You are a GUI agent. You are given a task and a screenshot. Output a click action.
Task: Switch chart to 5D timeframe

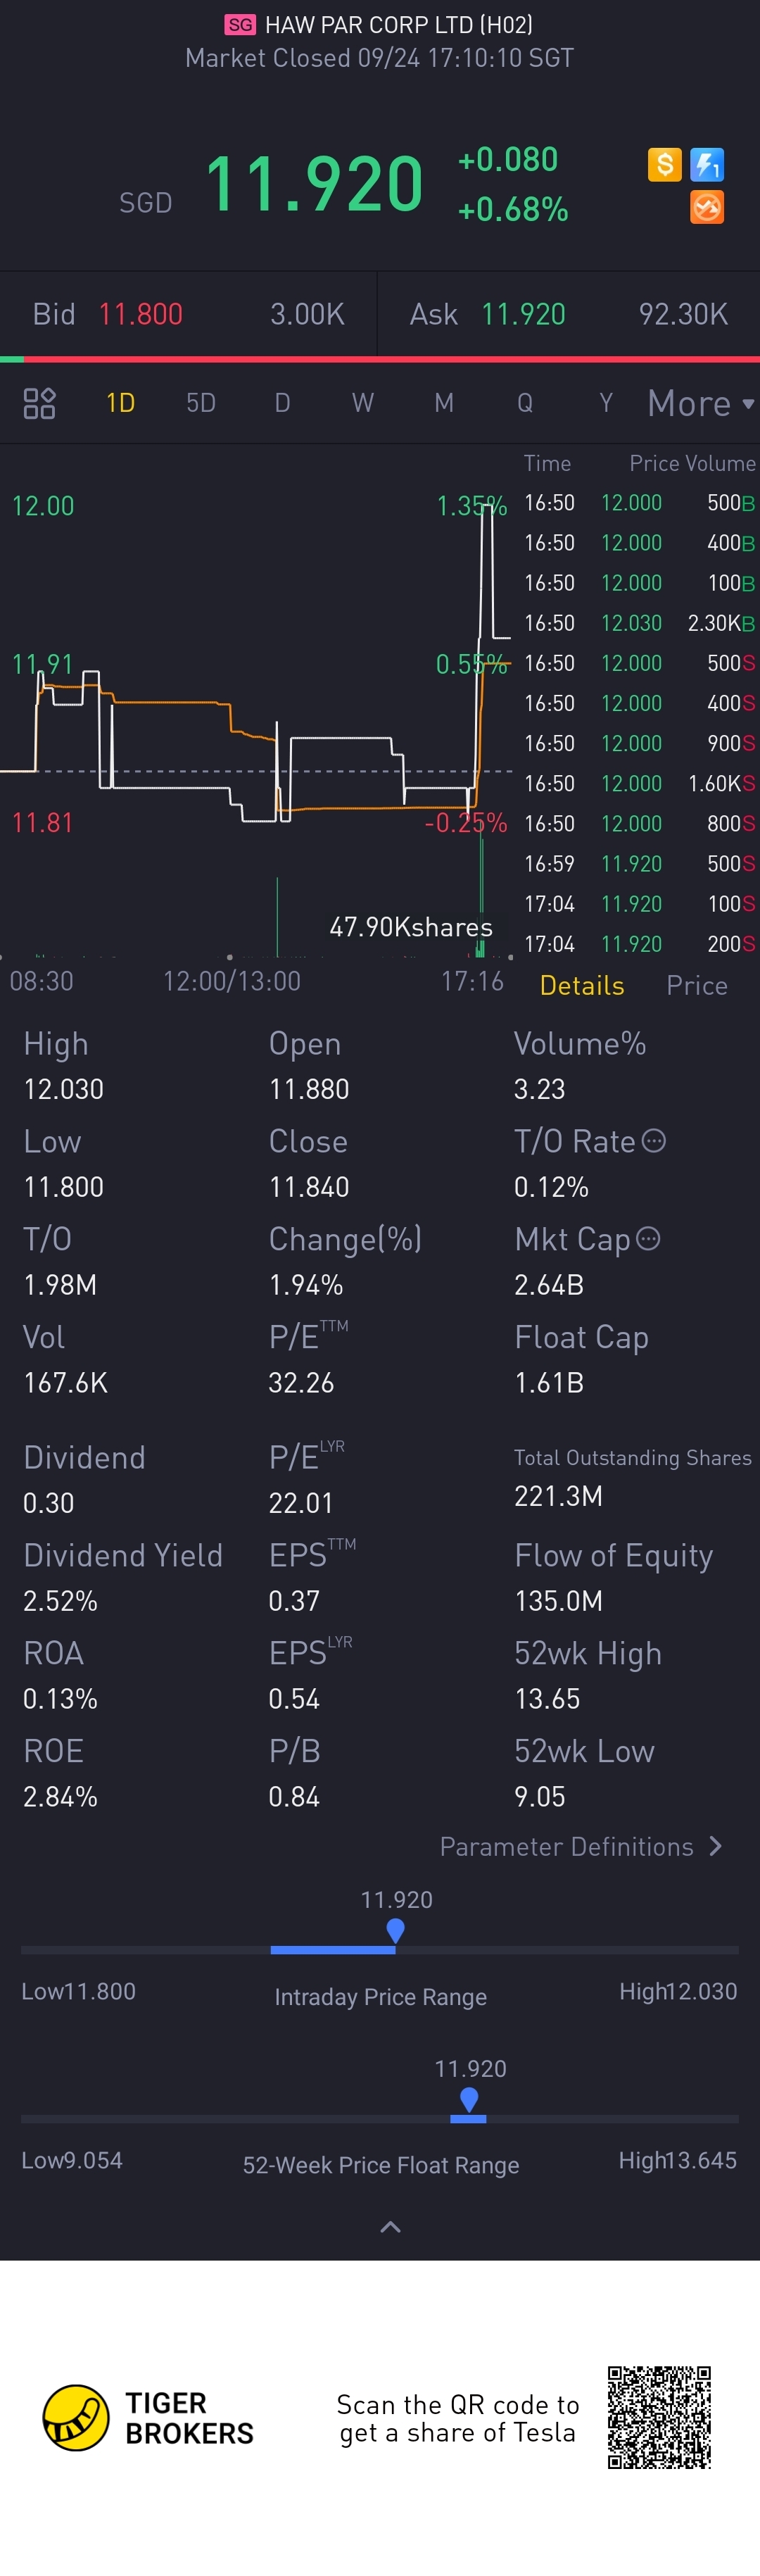point(201,403)
